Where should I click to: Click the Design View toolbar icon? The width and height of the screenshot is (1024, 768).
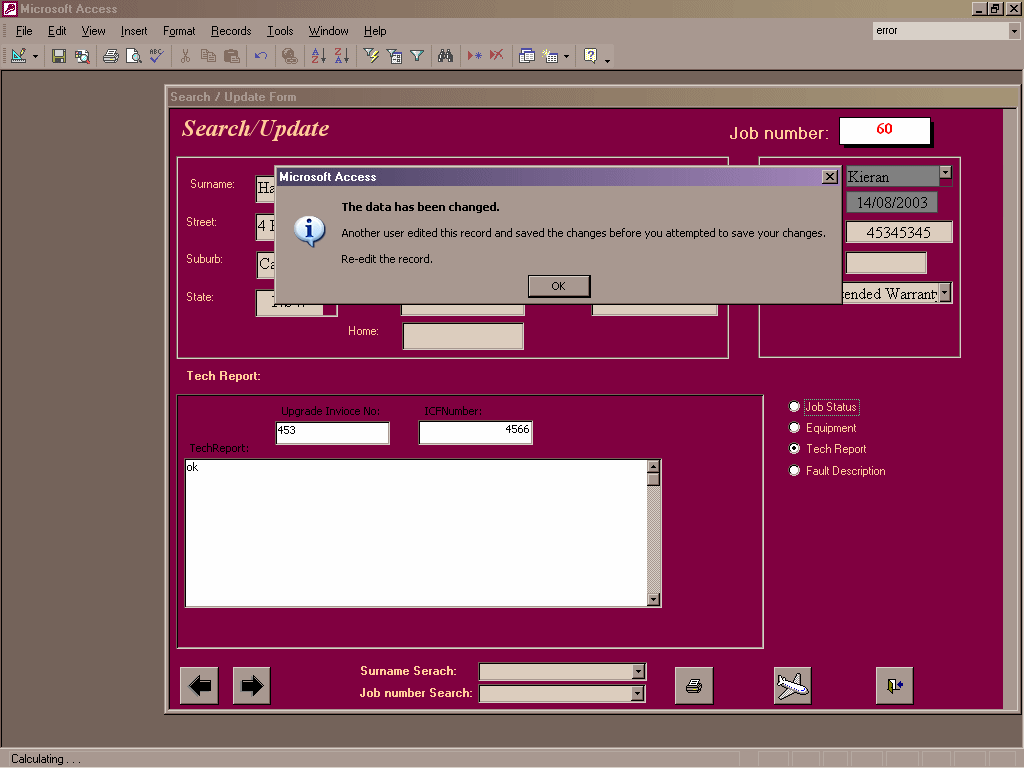tap(18, 56)
